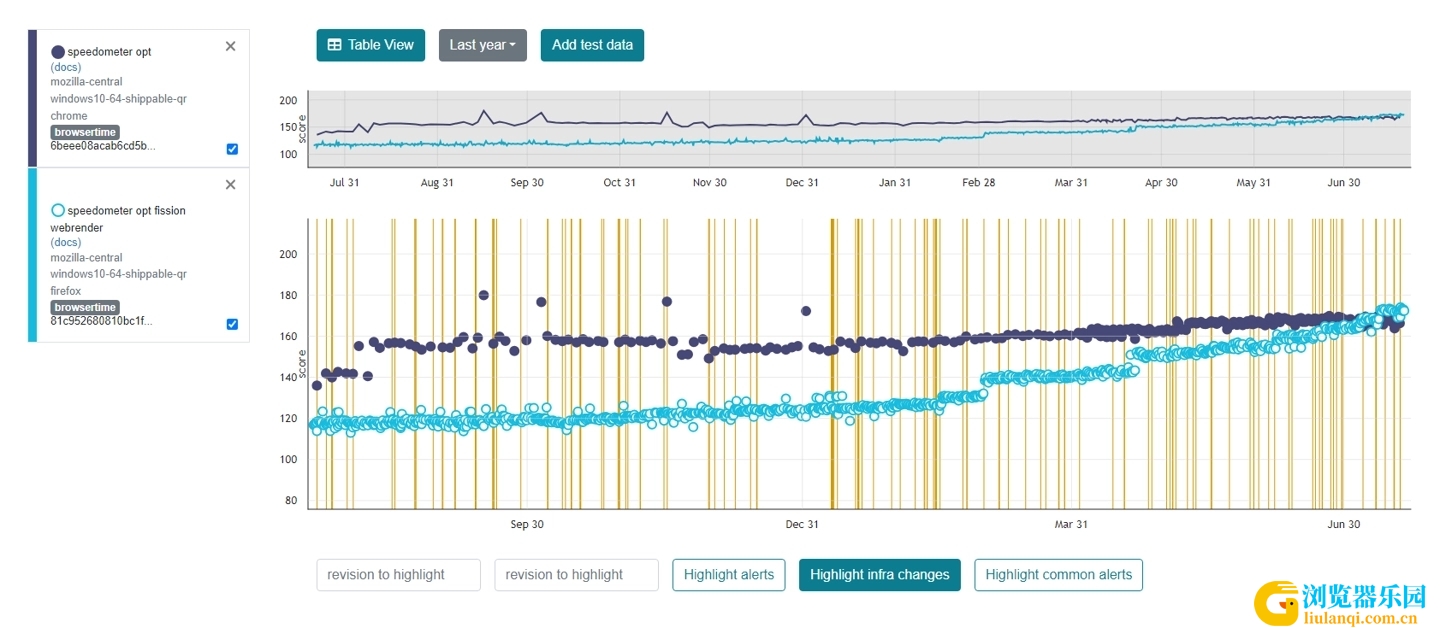This screenshot has width=1440, height=628.
Task: Click the Aug 31 overview axis label
Action: pyautogui.click(x=437, y=183)
